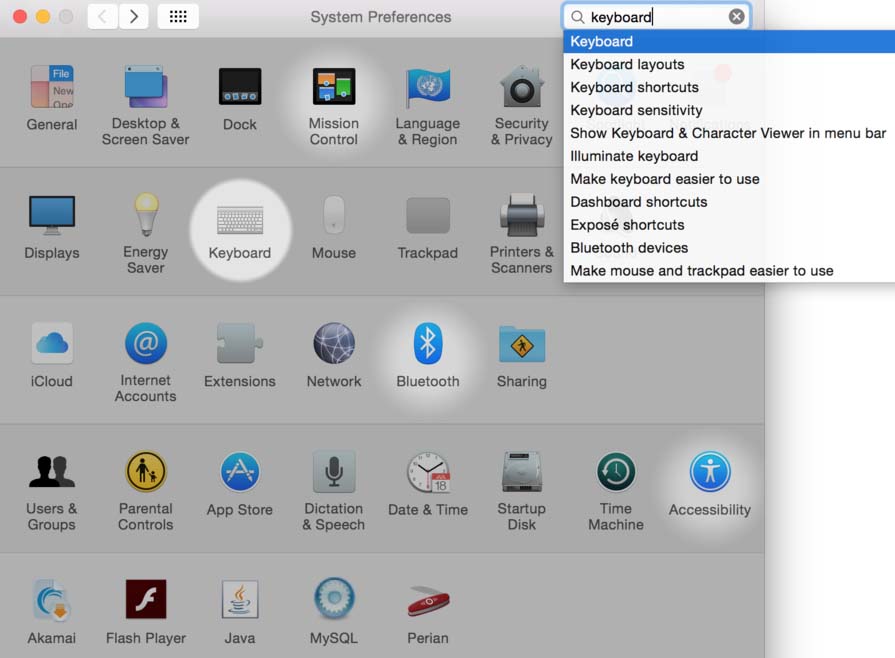Open the Bluetooth preference pane
895x658 pixels.
pyautogui.click(x=428, y=355)
